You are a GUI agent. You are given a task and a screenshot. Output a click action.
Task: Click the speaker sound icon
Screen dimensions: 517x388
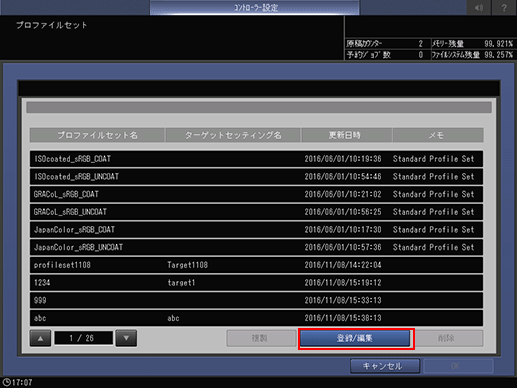coord(479,7)
